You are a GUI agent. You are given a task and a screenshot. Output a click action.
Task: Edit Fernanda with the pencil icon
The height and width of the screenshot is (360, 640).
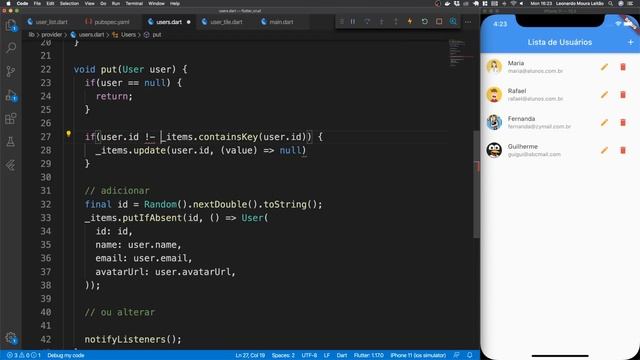pos(604,122)
